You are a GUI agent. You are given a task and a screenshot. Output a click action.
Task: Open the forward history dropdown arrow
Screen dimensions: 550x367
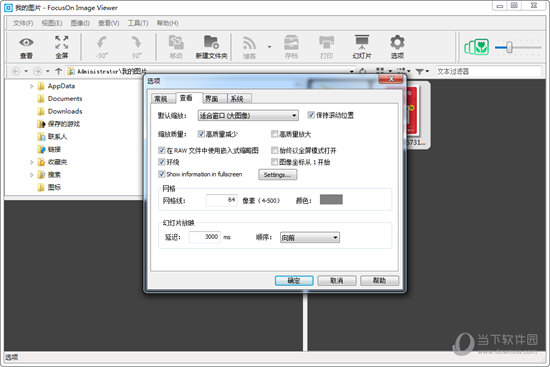pos(48,71)
